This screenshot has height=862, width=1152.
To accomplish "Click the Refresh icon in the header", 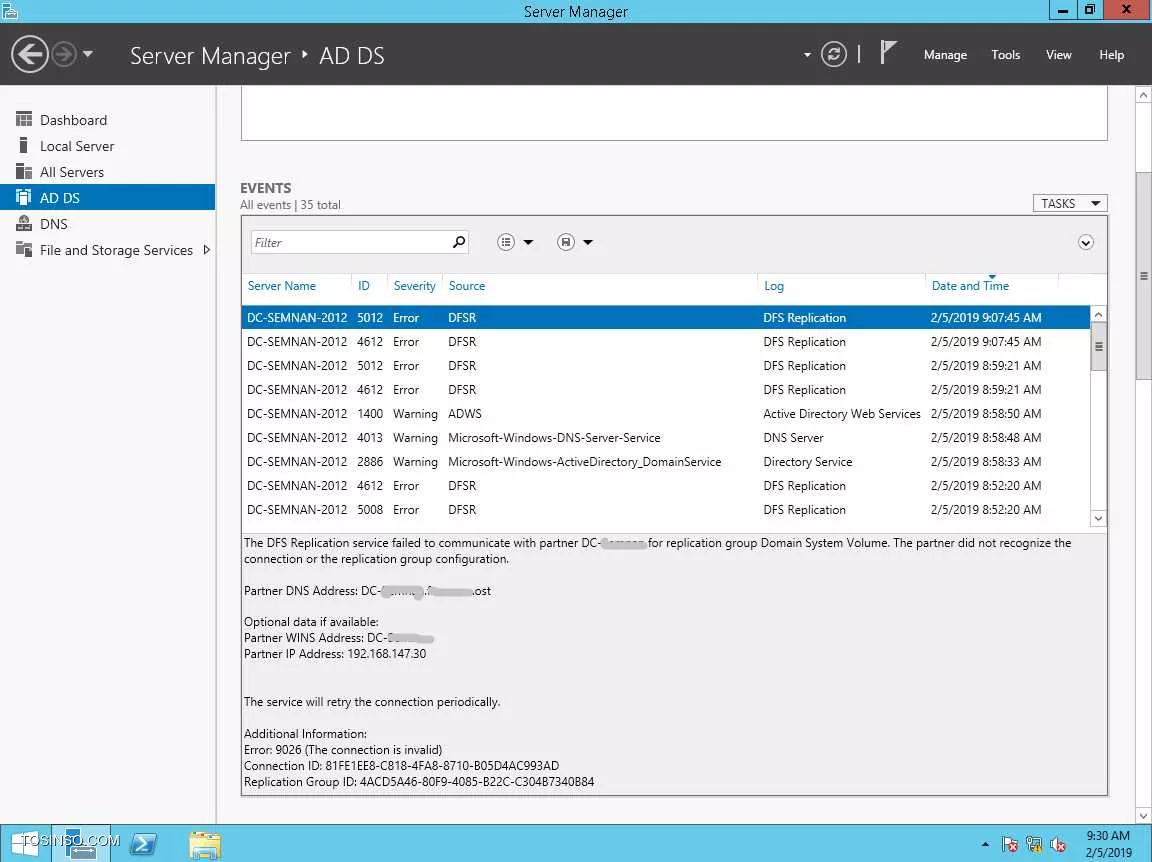I will pyautogui.click(x=833, y=54).
